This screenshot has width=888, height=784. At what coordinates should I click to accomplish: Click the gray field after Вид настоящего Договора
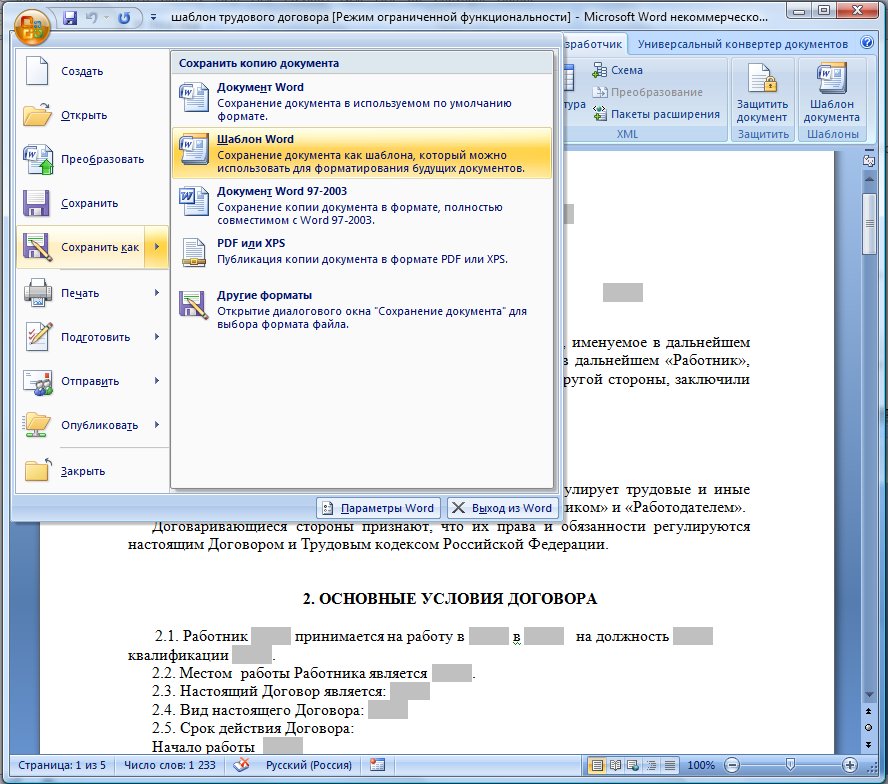click(388, 709)
